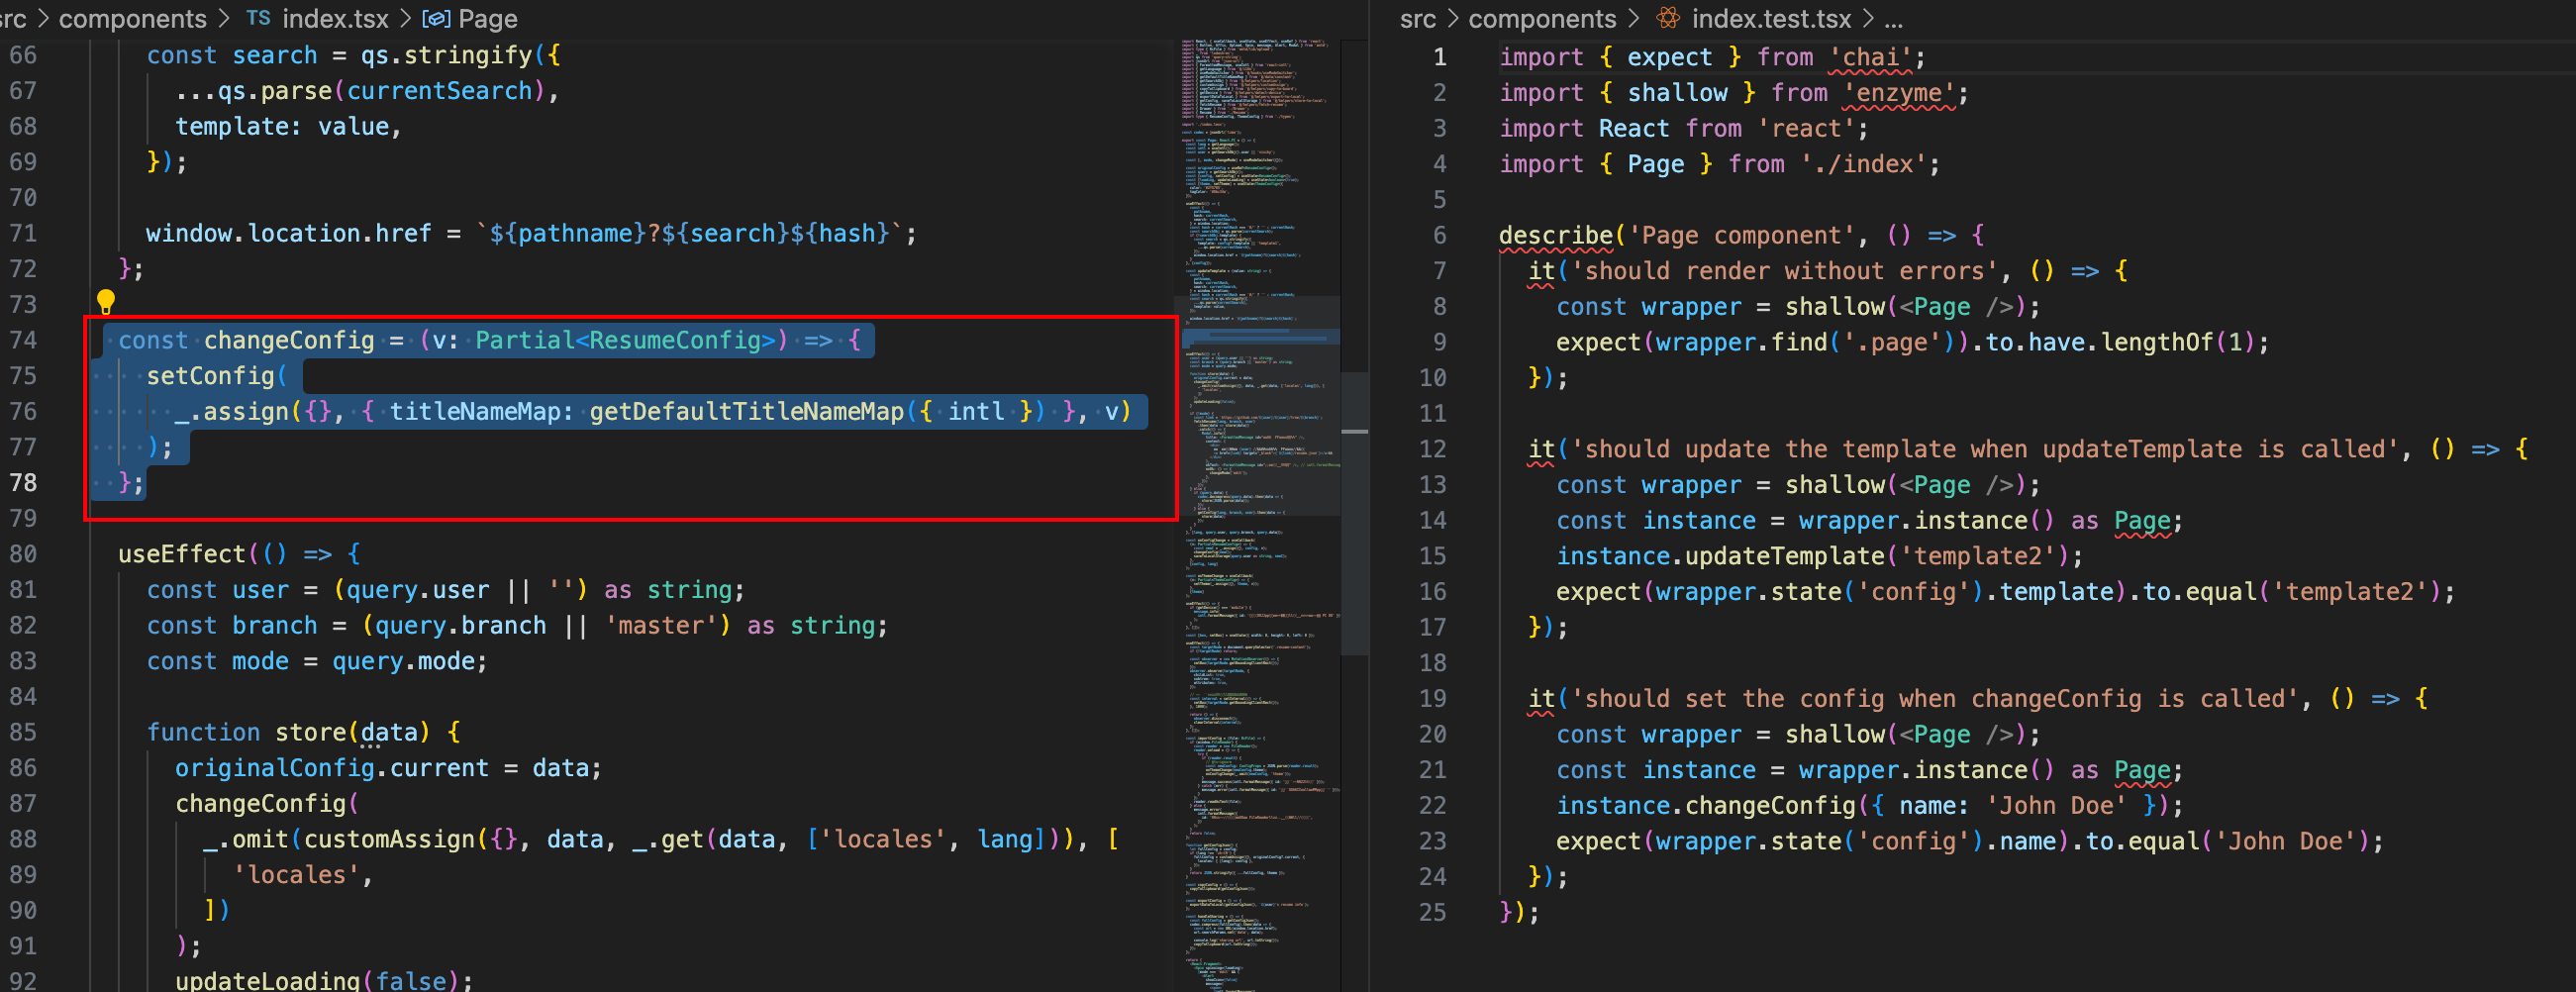Open 'index.test.tsx' breadcrumb item
The image size is (2576, 992).
tap(1771, 18)
